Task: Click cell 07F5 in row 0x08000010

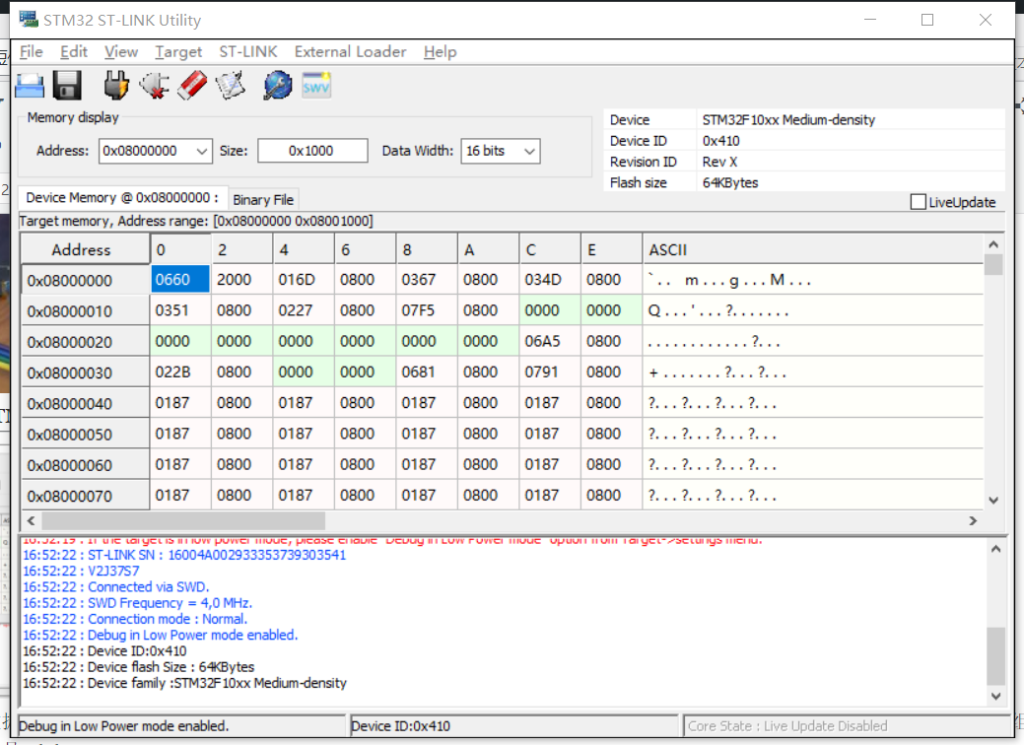Action: click(x=426, y=310)
